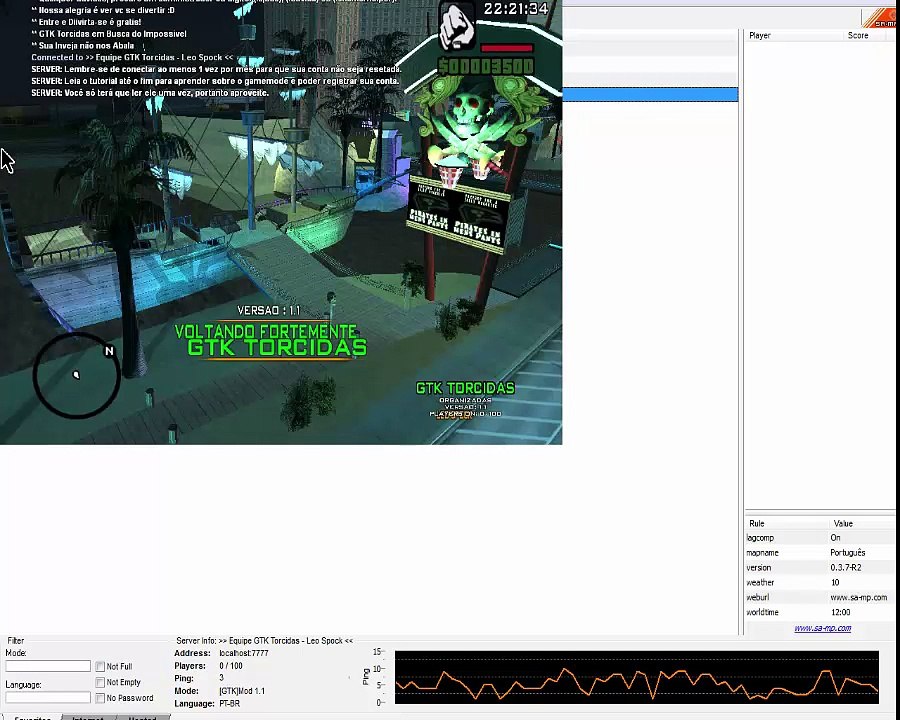Enable the Not Full filter checkbox

tap(100, 667)
